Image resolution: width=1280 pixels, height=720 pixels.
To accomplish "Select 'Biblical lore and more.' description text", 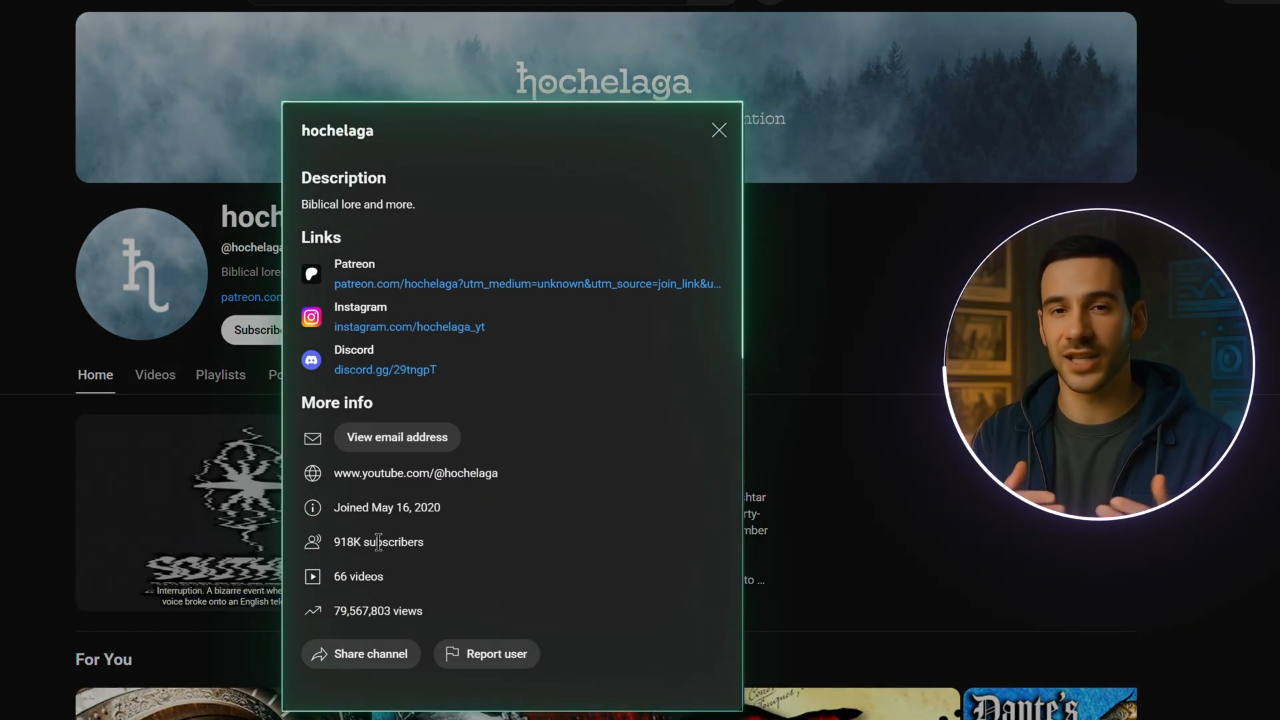I will tap(358, 204).
